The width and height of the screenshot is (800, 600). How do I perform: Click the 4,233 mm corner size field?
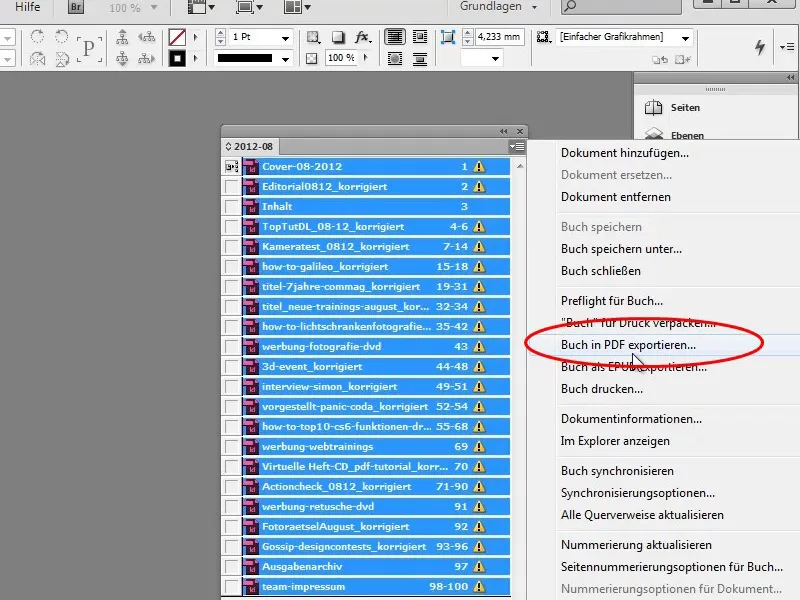499,37
